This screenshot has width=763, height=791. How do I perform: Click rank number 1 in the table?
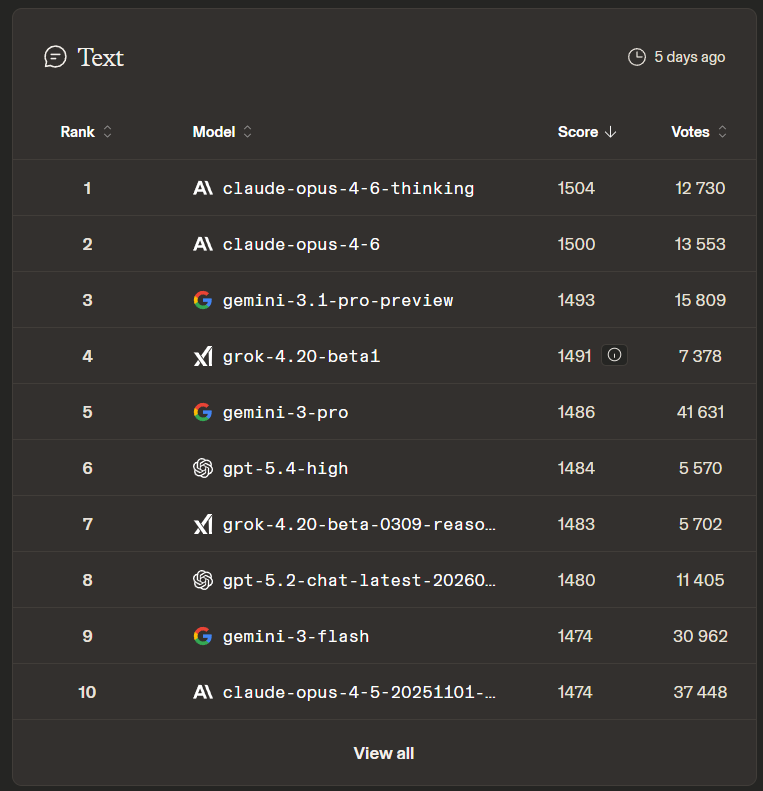87,188
